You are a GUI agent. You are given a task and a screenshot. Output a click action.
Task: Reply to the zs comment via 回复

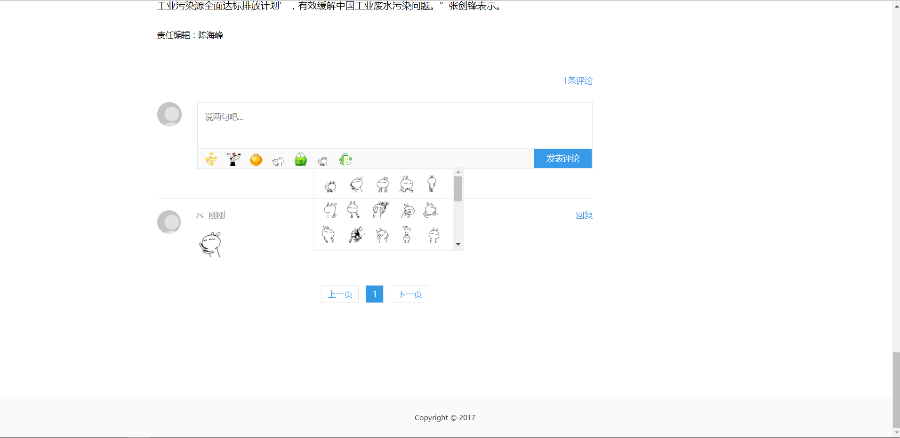(x=584, y=216)
